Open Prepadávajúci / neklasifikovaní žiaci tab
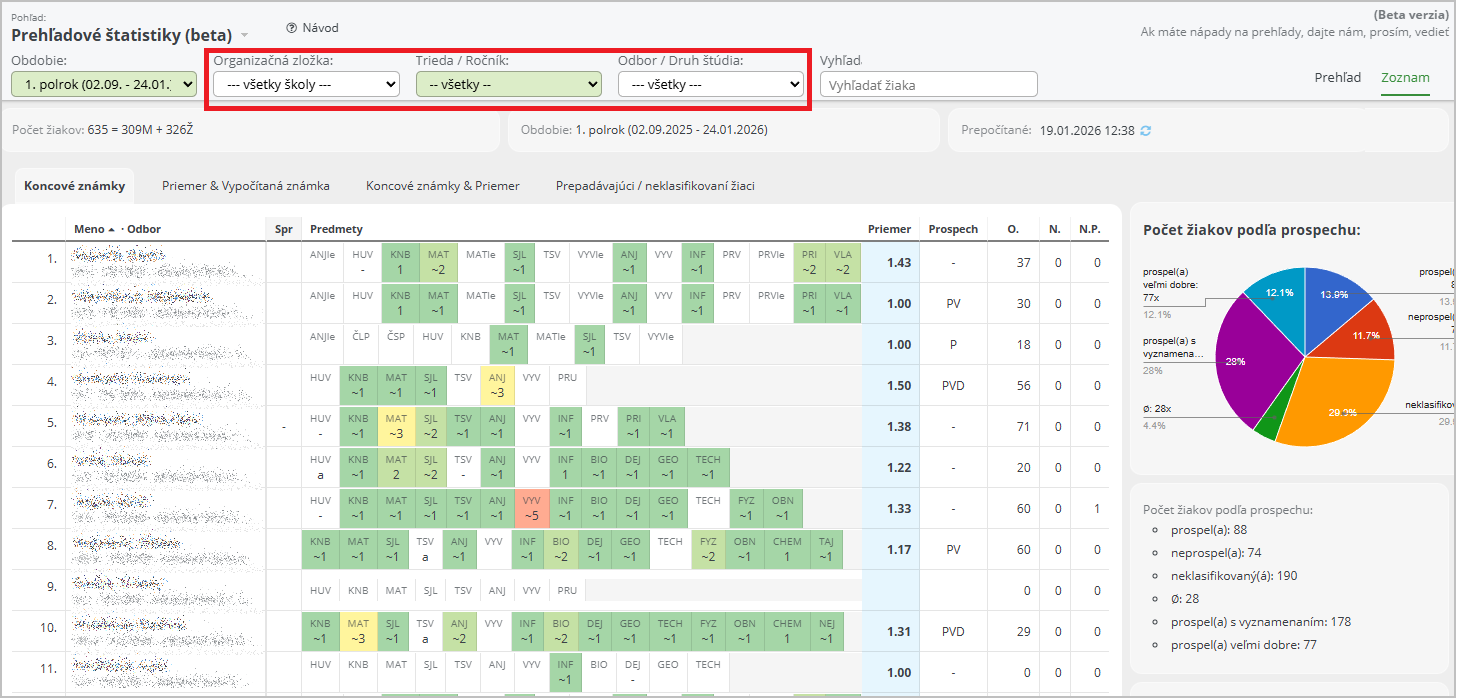 click(x=655, y=186)
